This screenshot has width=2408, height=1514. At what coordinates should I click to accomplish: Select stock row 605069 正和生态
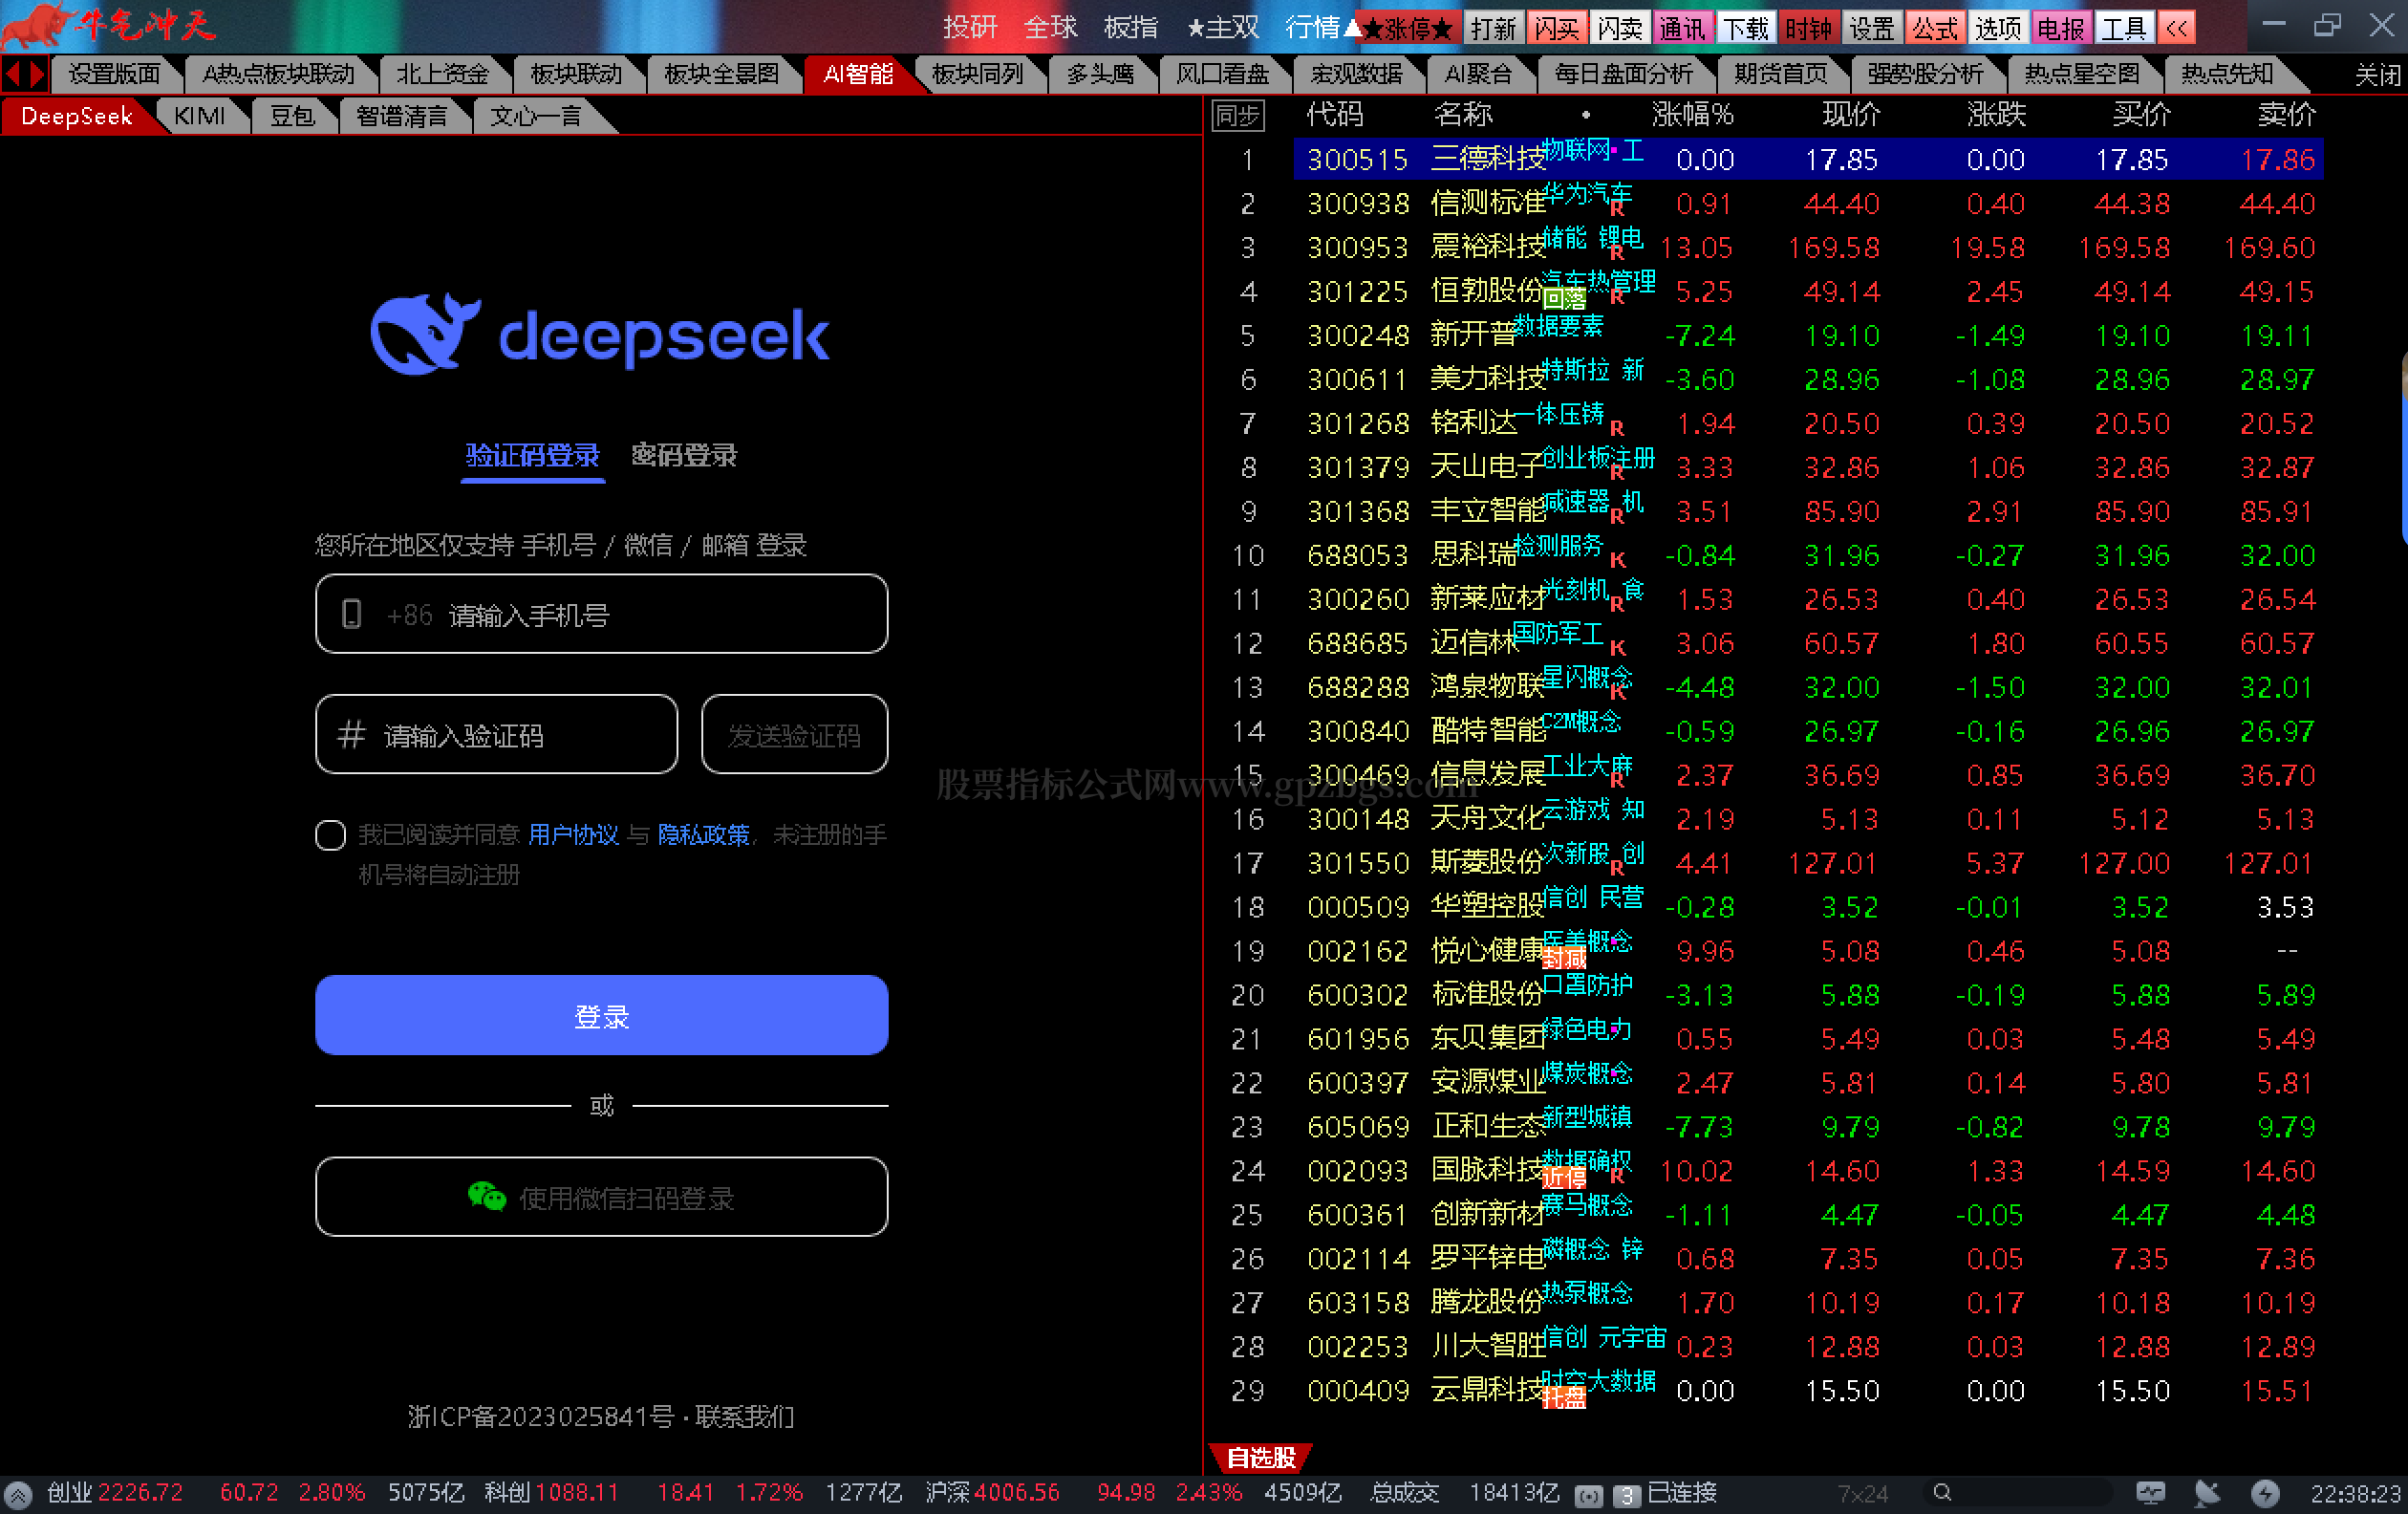(1765, 1127)
